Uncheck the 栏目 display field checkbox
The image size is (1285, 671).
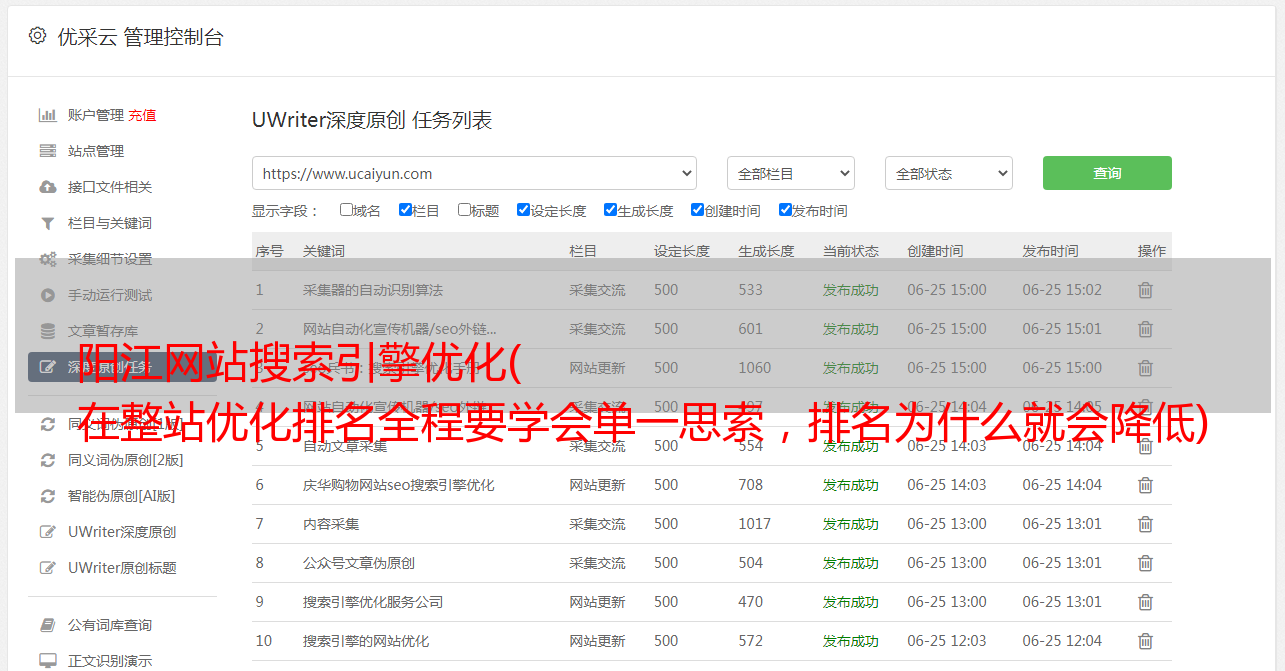[x=405, y=210]
